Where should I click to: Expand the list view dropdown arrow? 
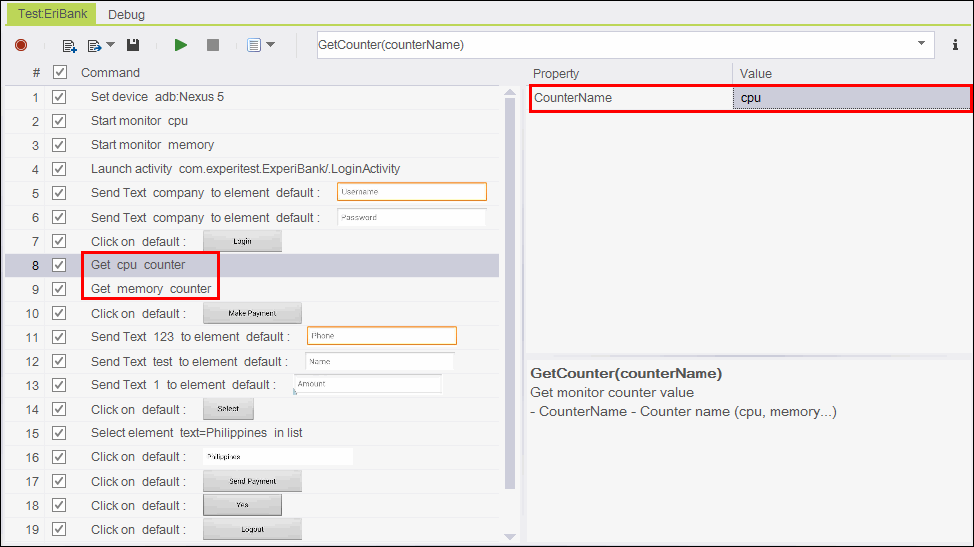270,45
